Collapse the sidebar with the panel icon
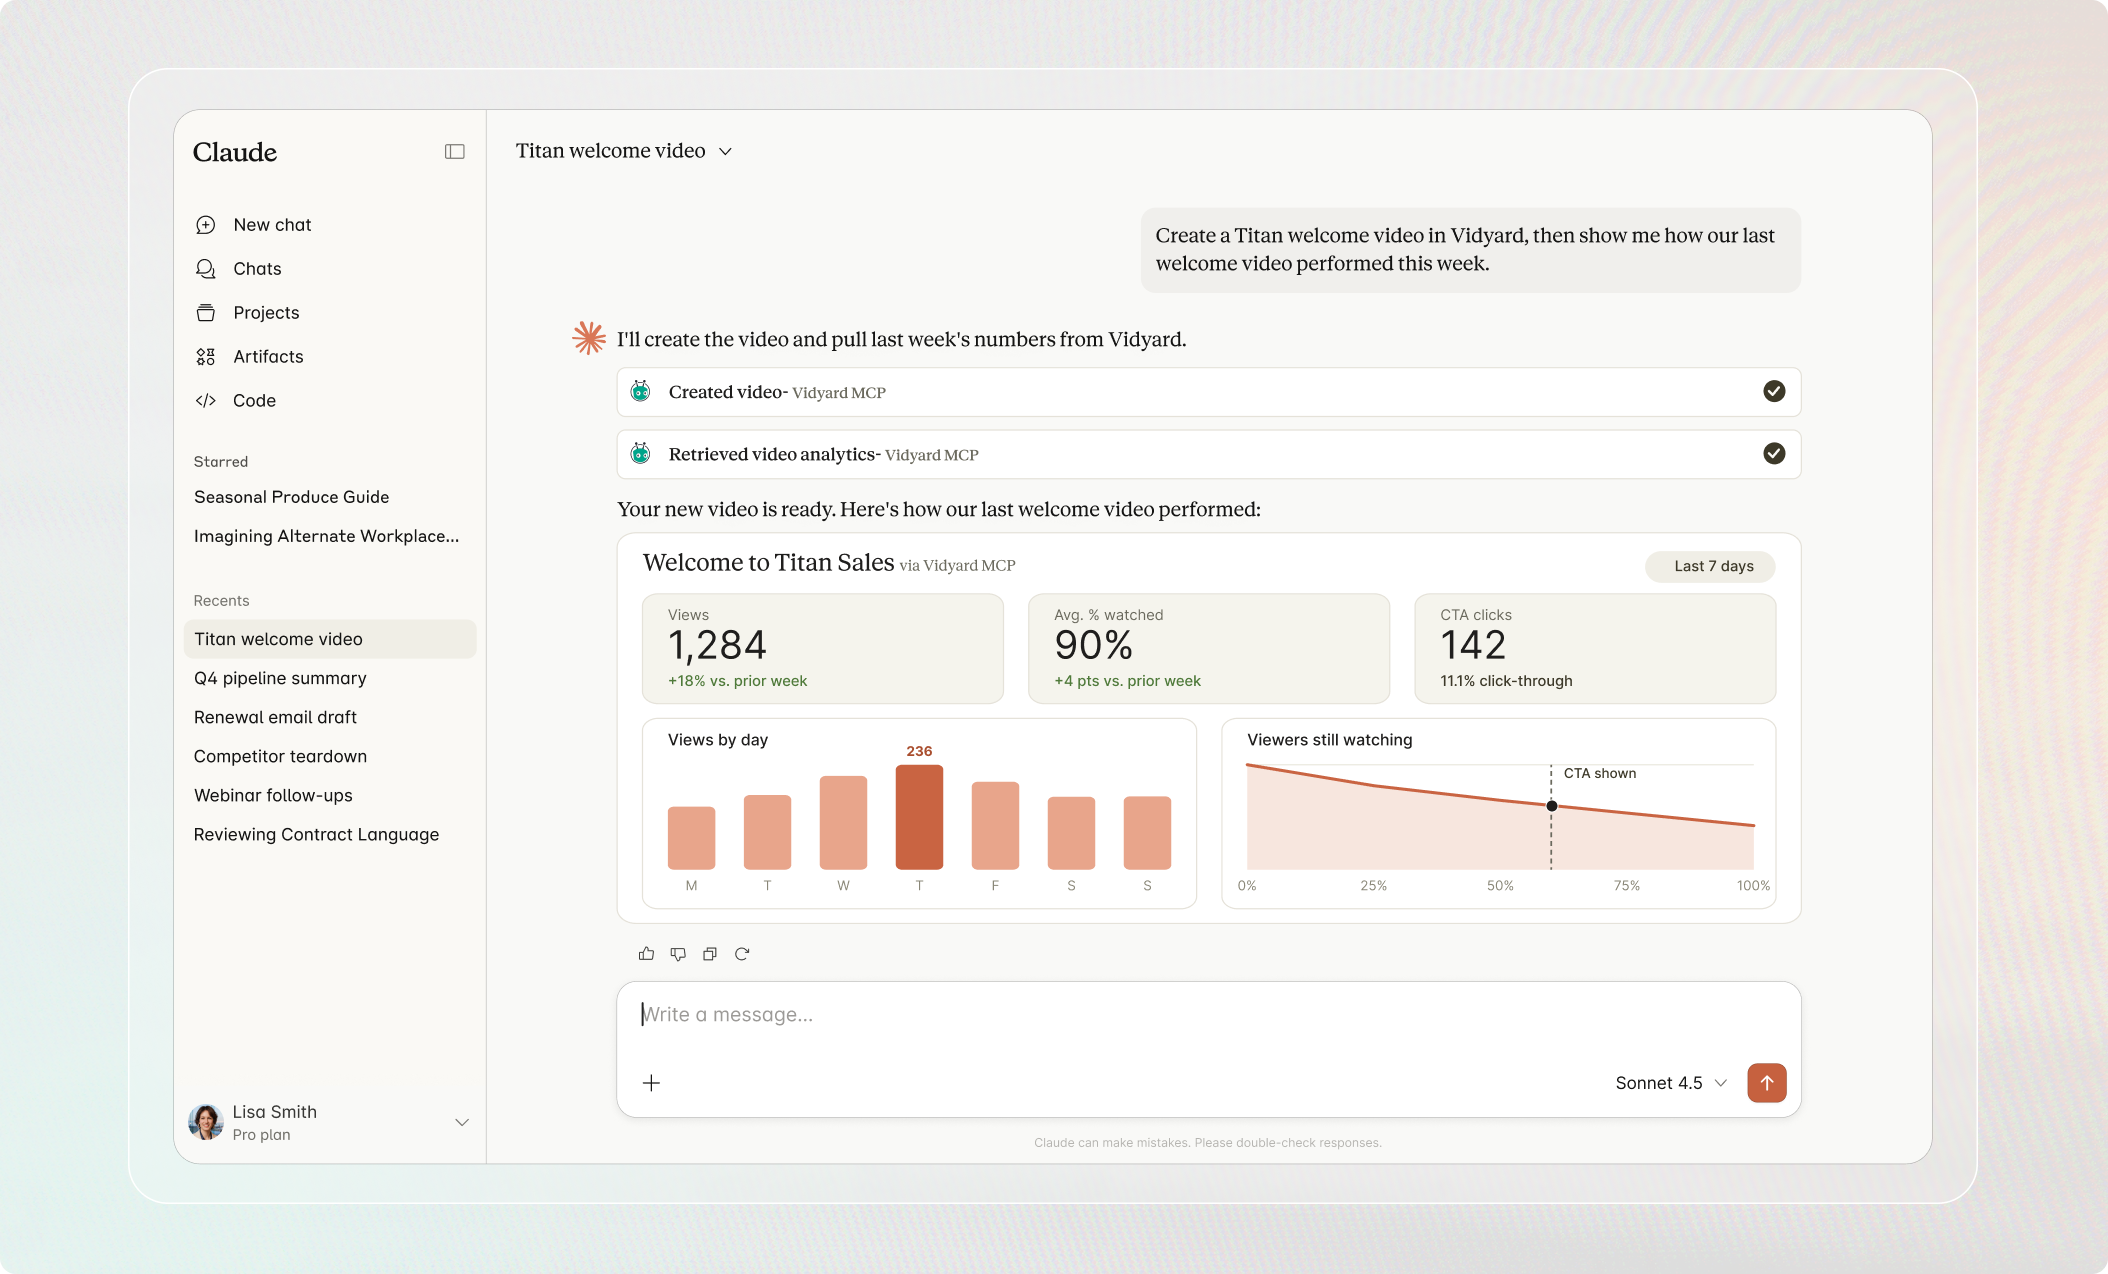This screenshot has height=1274, width=2108. pyautogui.click(x=455, y=152)
